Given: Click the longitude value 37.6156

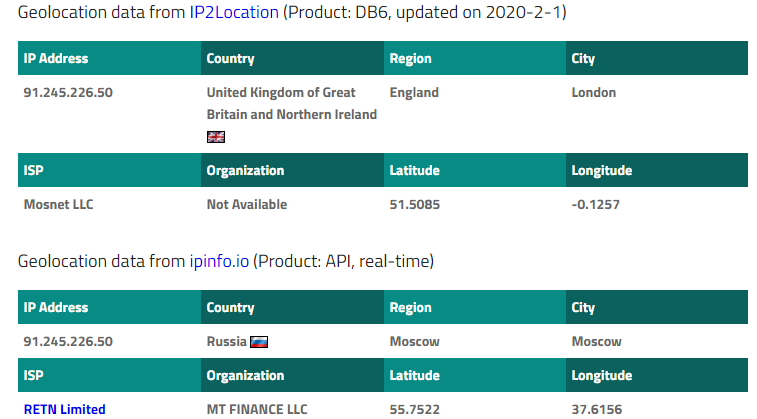Looking at the screenshot, I should (x=597, y=408).
